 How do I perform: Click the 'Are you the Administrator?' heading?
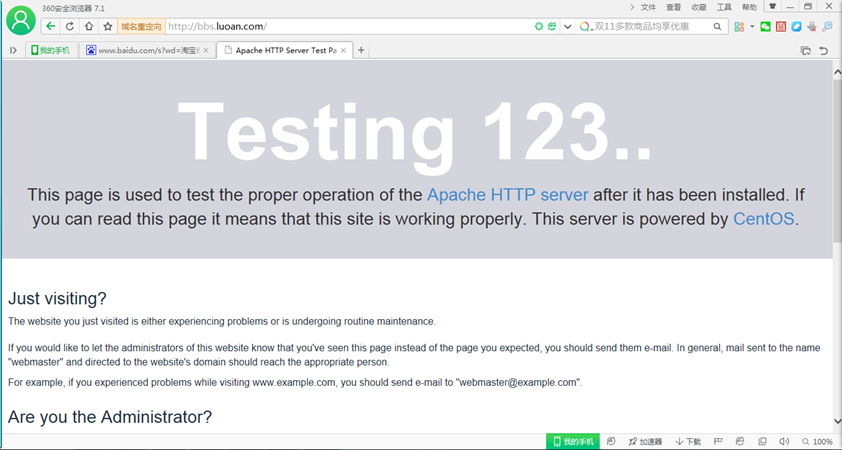[110, 417]
